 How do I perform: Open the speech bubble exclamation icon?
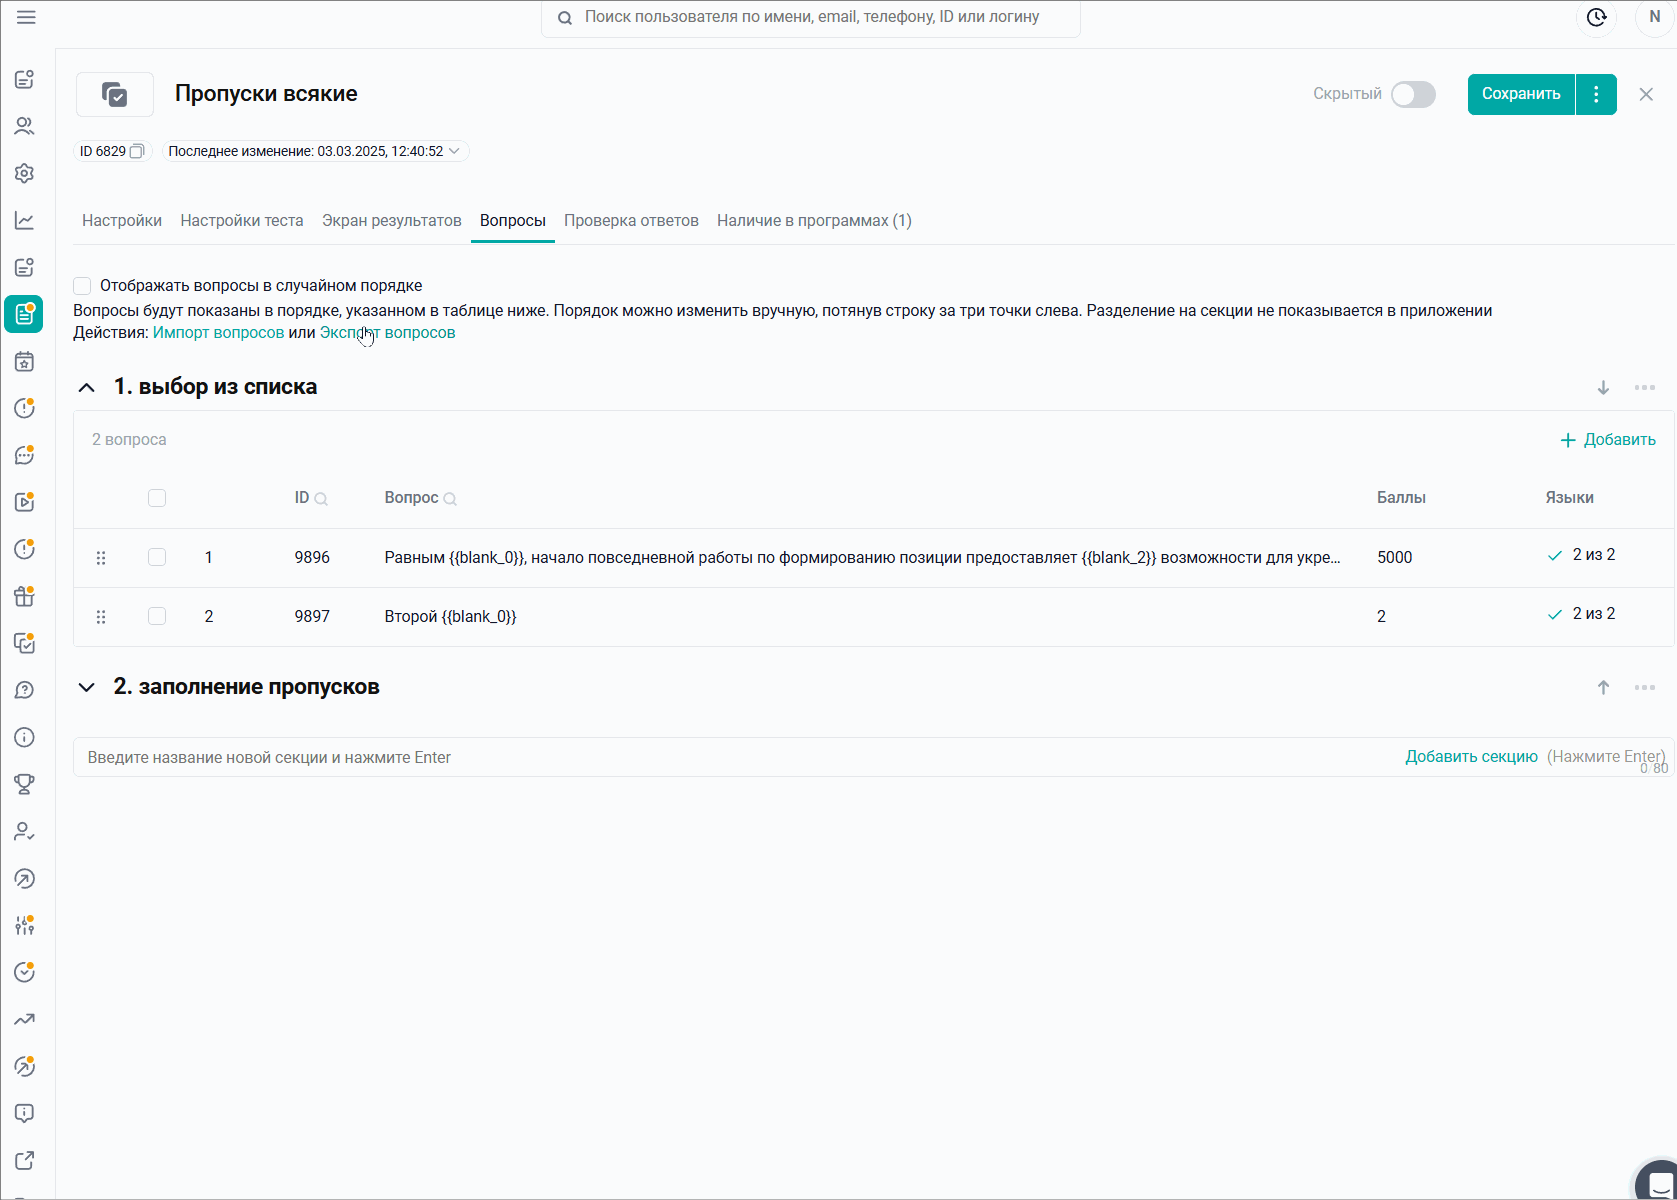[x=25, y=1113]
